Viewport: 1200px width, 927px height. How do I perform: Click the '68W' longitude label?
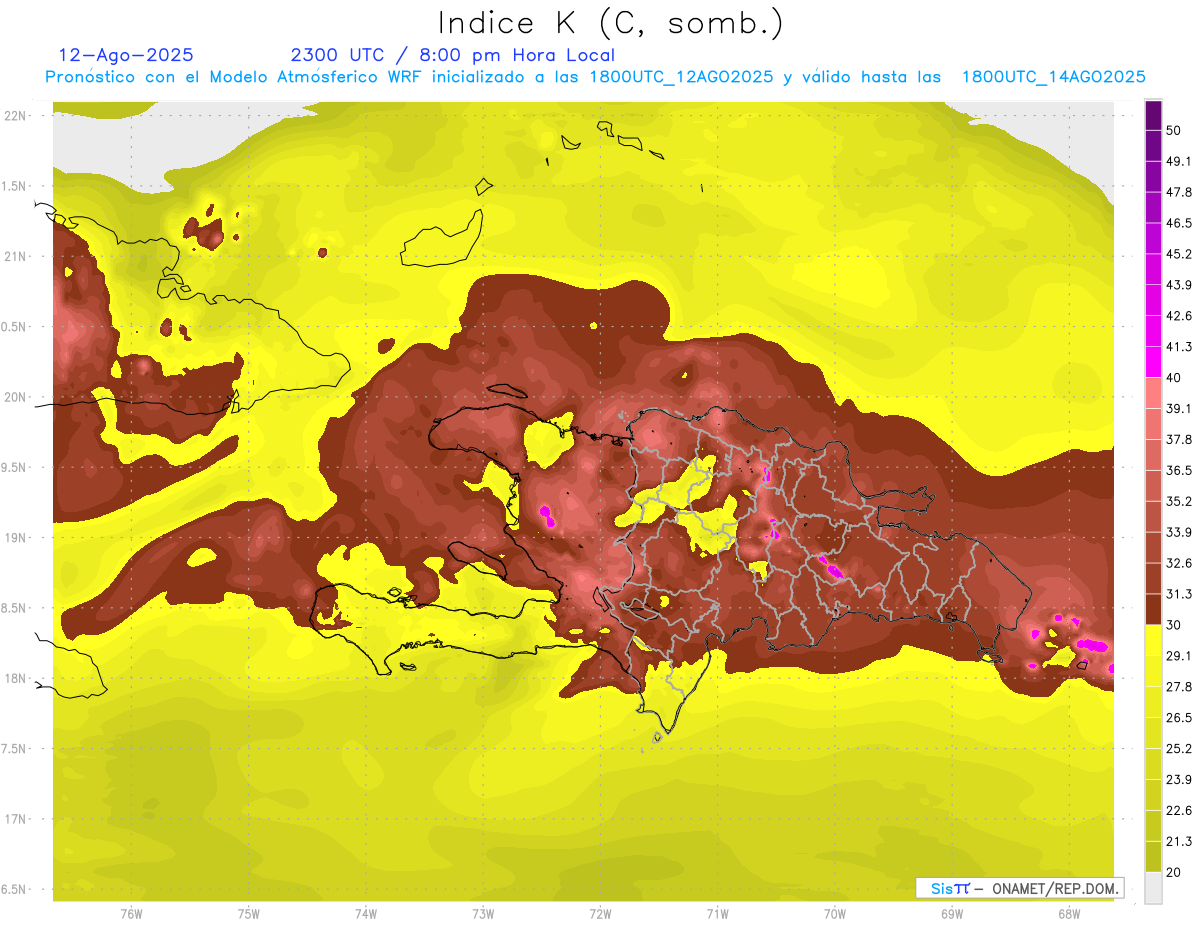[1069, 914]
